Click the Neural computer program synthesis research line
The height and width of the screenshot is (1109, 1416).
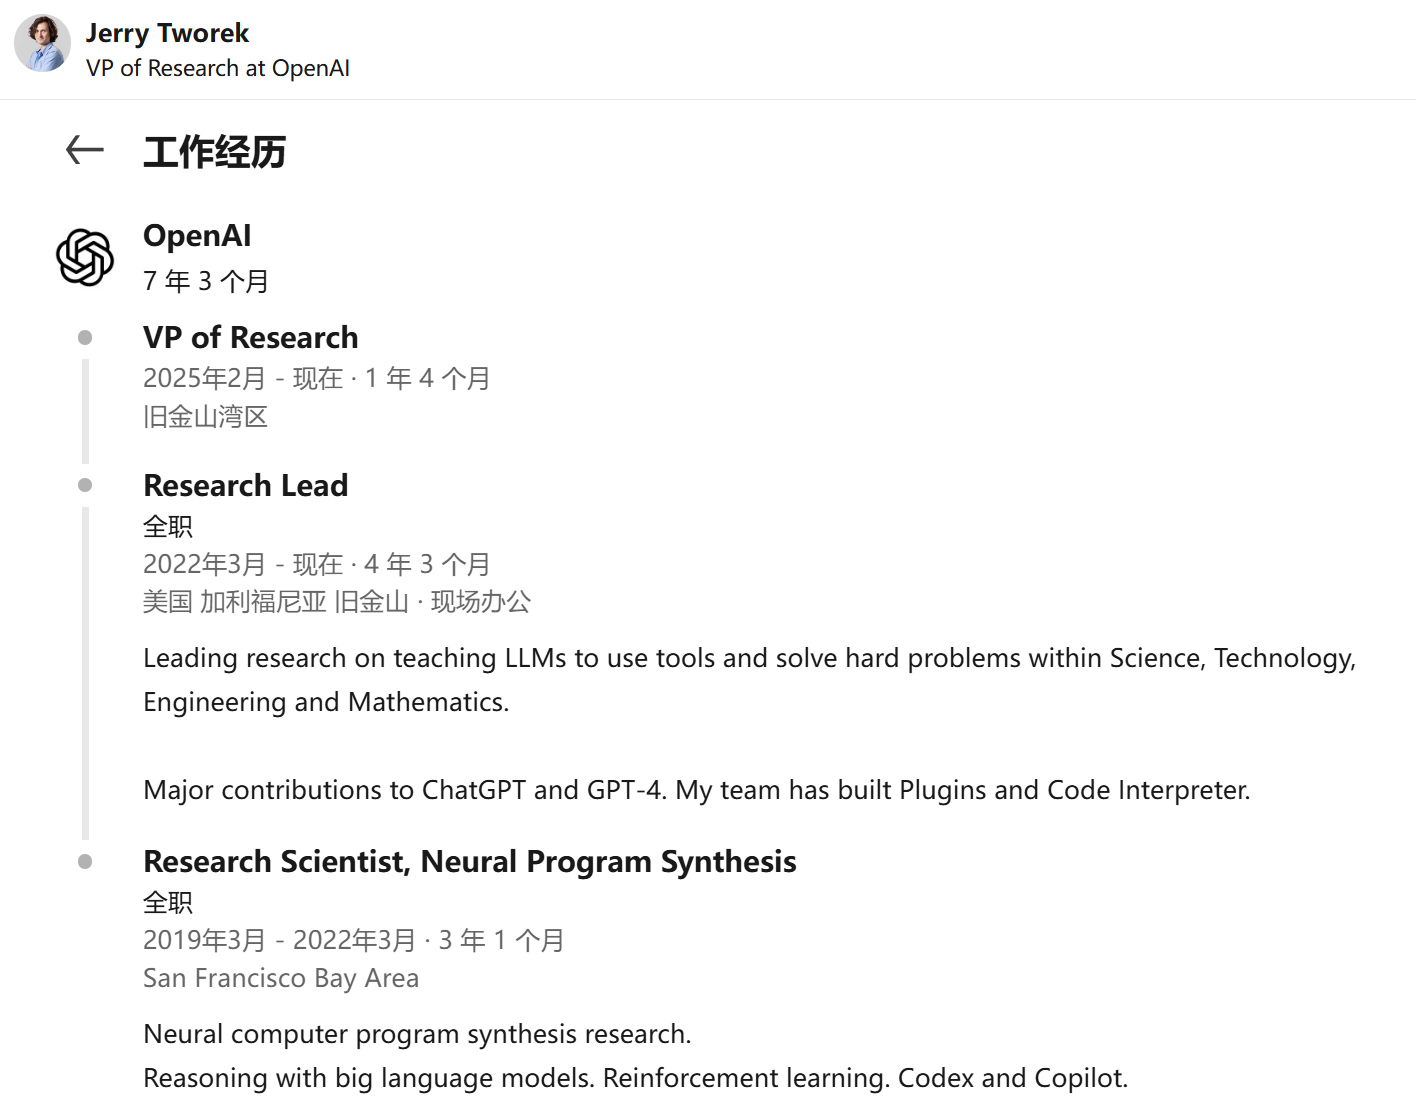pyautogui.click(x=417, y=1034)
